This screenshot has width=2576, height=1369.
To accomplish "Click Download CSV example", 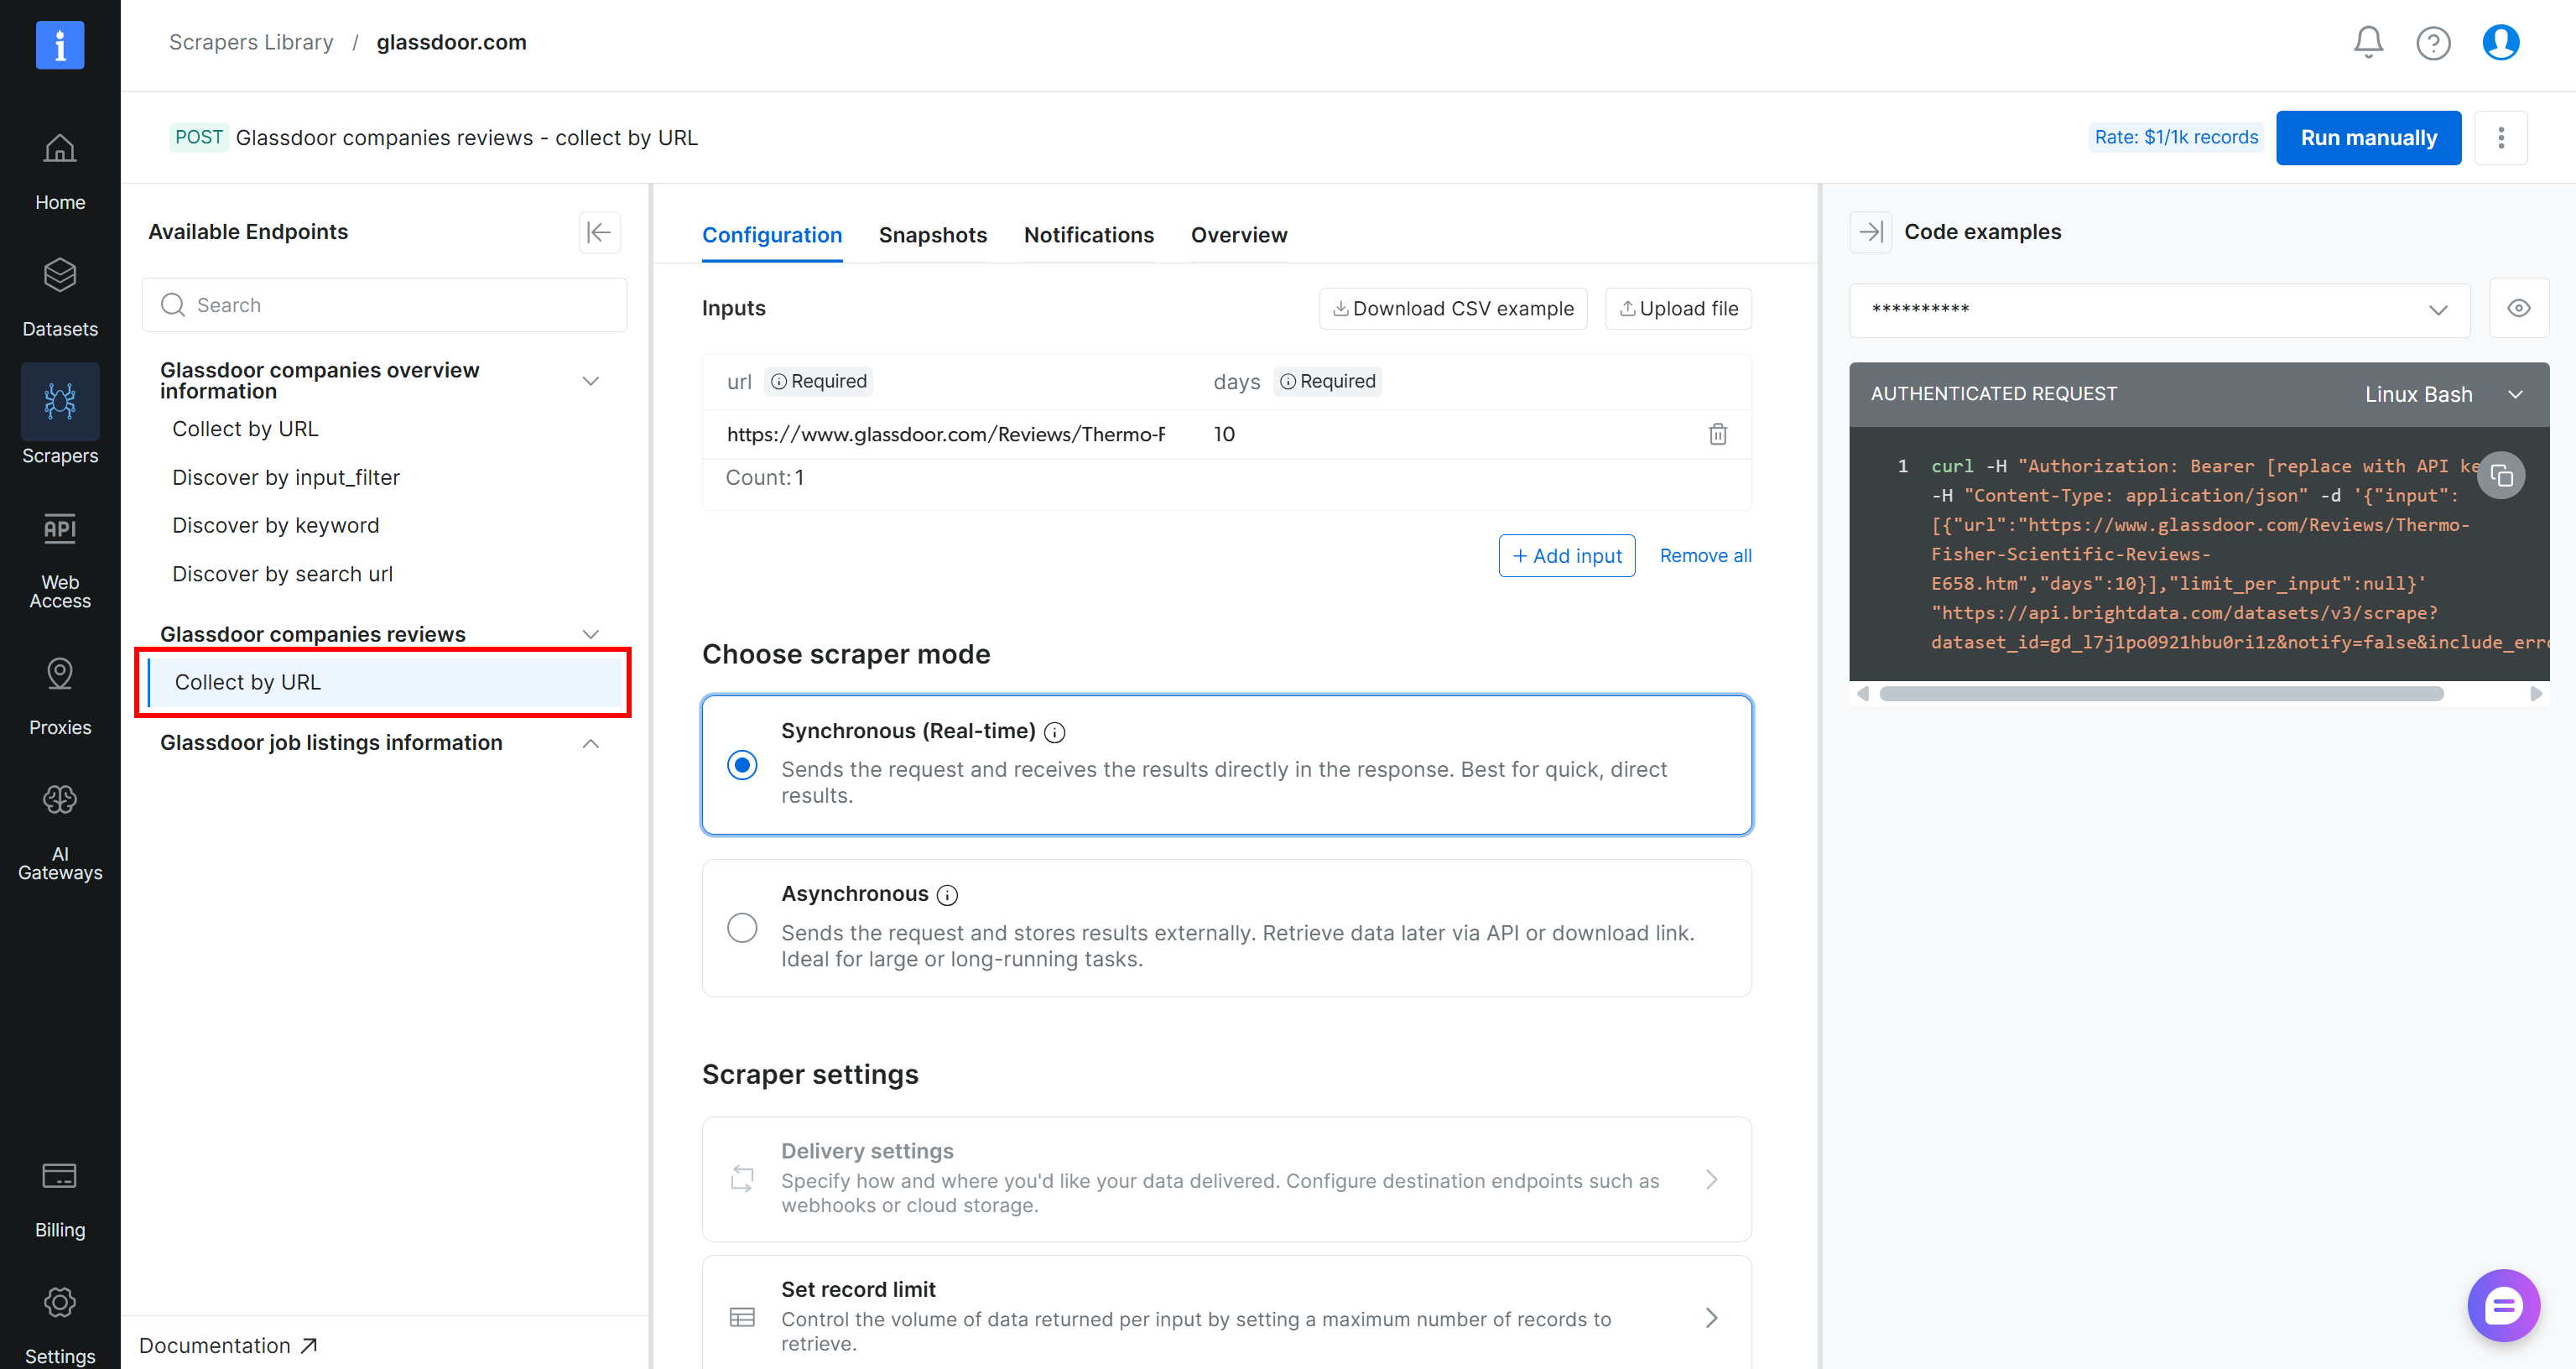I will (1452, 309).
